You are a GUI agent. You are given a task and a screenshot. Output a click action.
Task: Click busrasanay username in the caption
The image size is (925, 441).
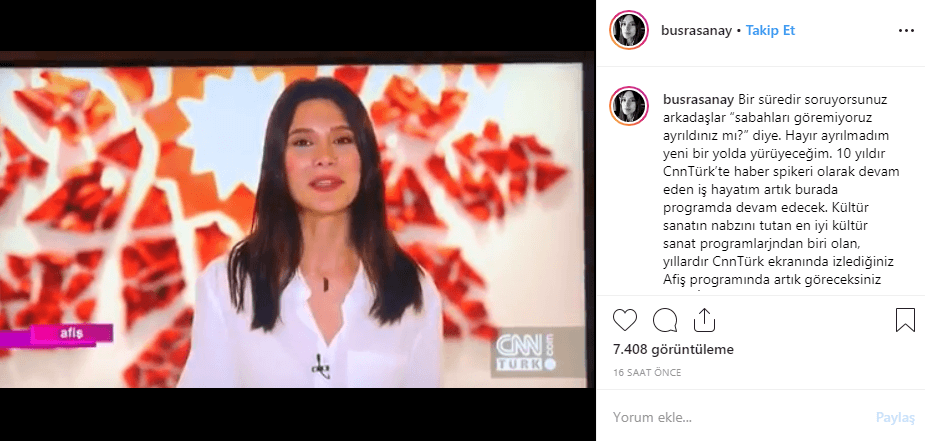[698, 98]
